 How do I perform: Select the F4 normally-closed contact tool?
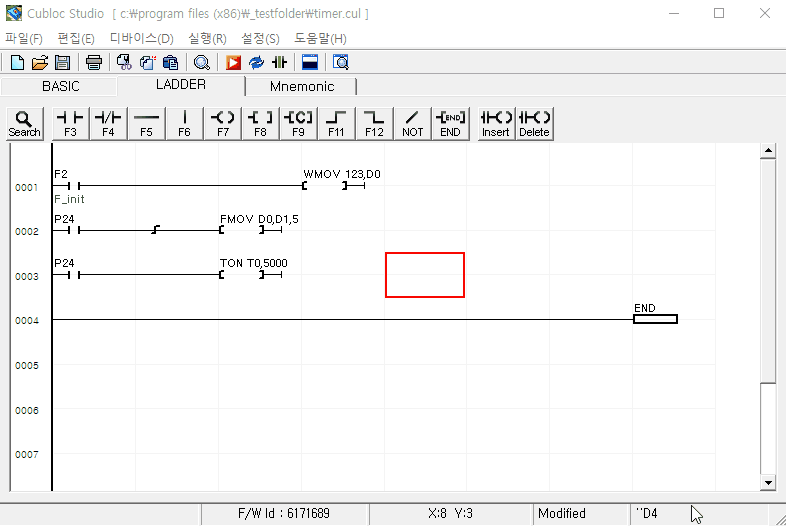pyautogui.click(x=108, y=123)
